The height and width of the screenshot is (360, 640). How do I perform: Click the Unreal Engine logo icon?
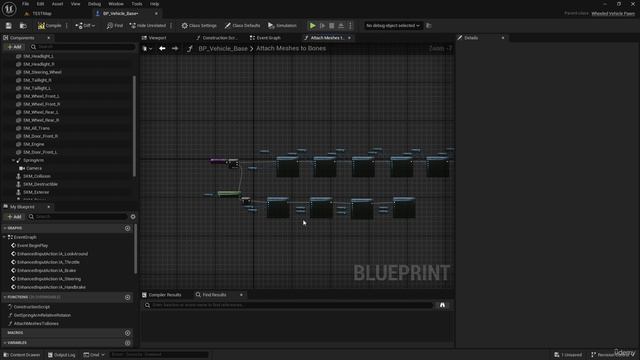pos(9,9)
